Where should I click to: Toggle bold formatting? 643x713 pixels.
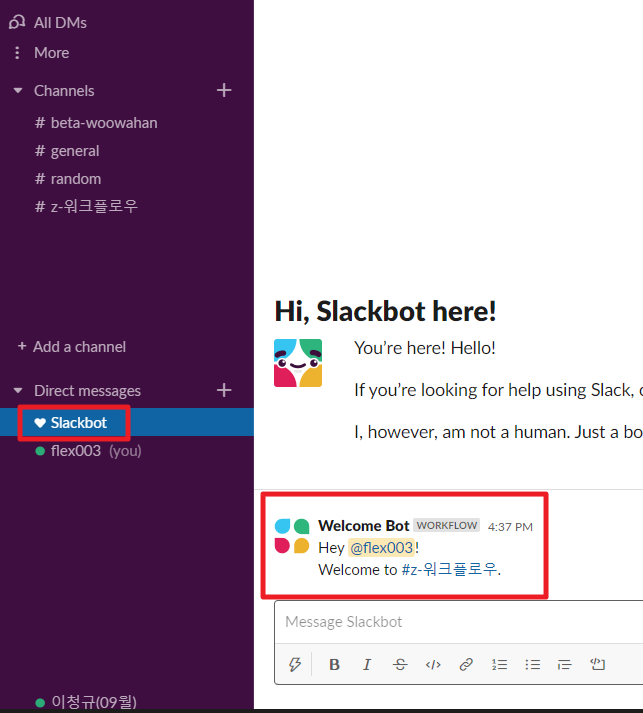334,664
